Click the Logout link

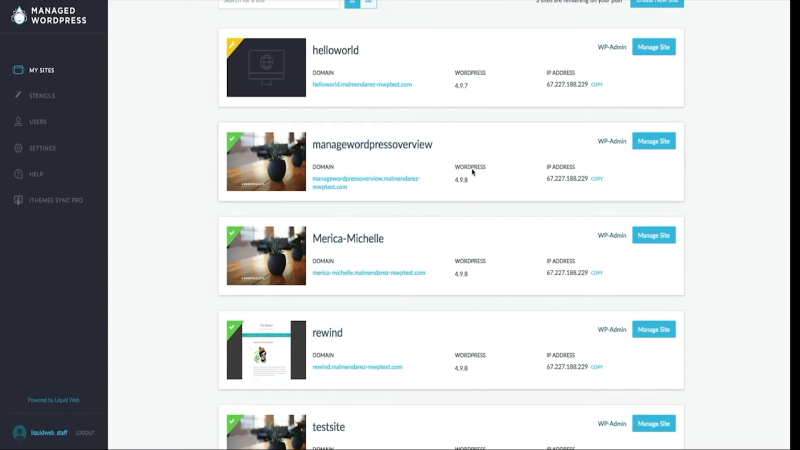(85, 433)
